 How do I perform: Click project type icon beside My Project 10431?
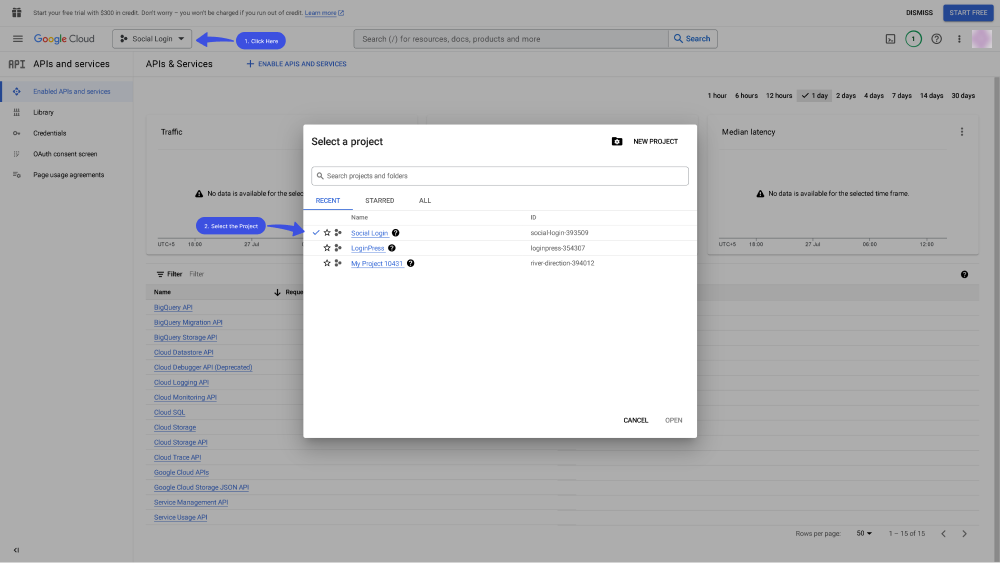coord(338,263)
